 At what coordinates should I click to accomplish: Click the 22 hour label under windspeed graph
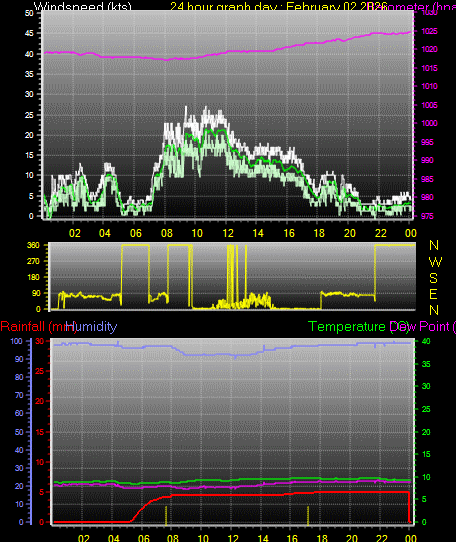(x=381, y=233)
